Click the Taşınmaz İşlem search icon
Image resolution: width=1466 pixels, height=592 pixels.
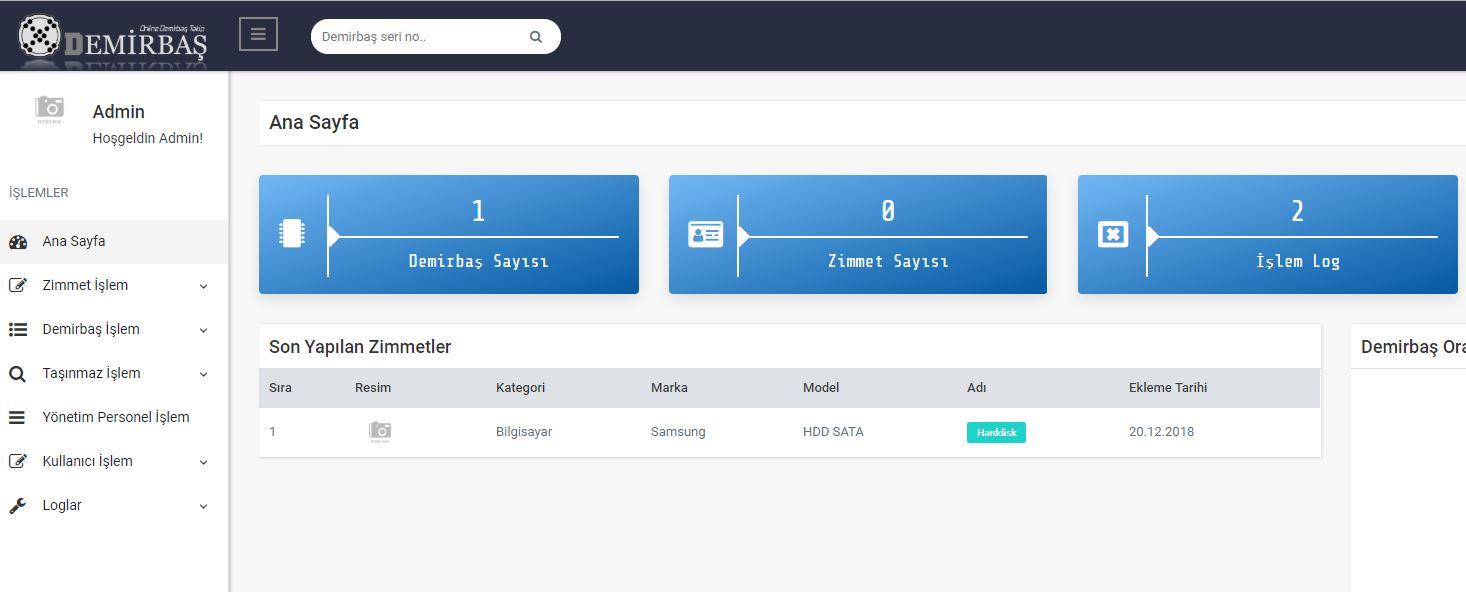coord(18,374)
